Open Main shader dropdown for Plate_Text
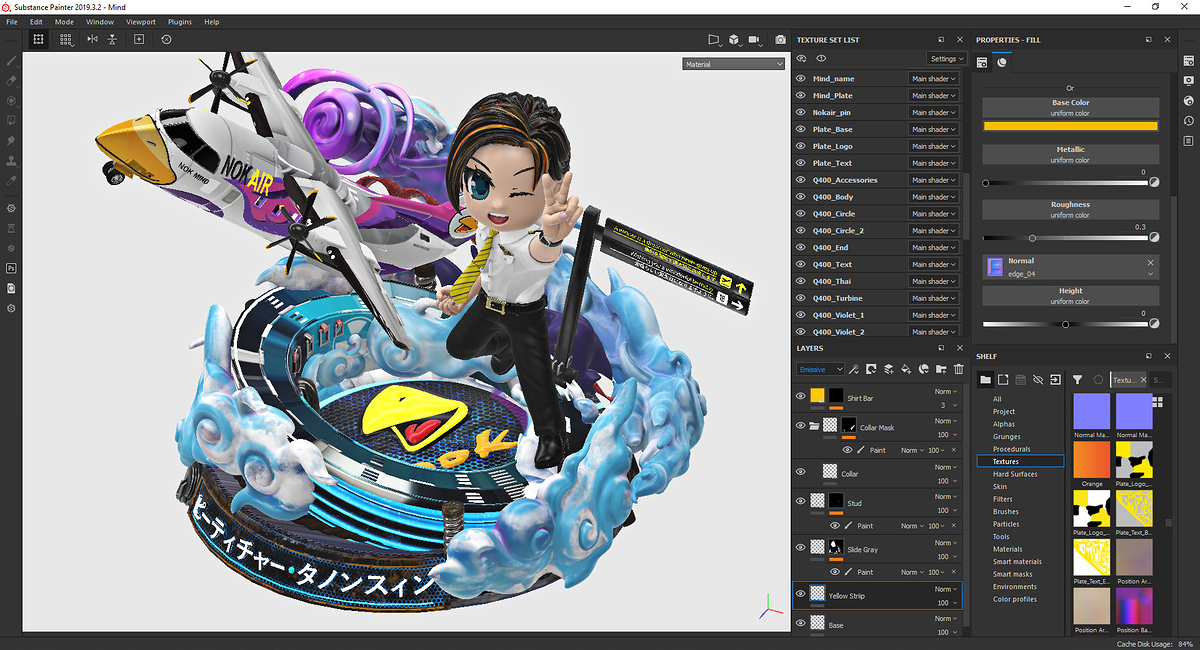Screen dimensions: 1200x650 click(x=934, y=163)
